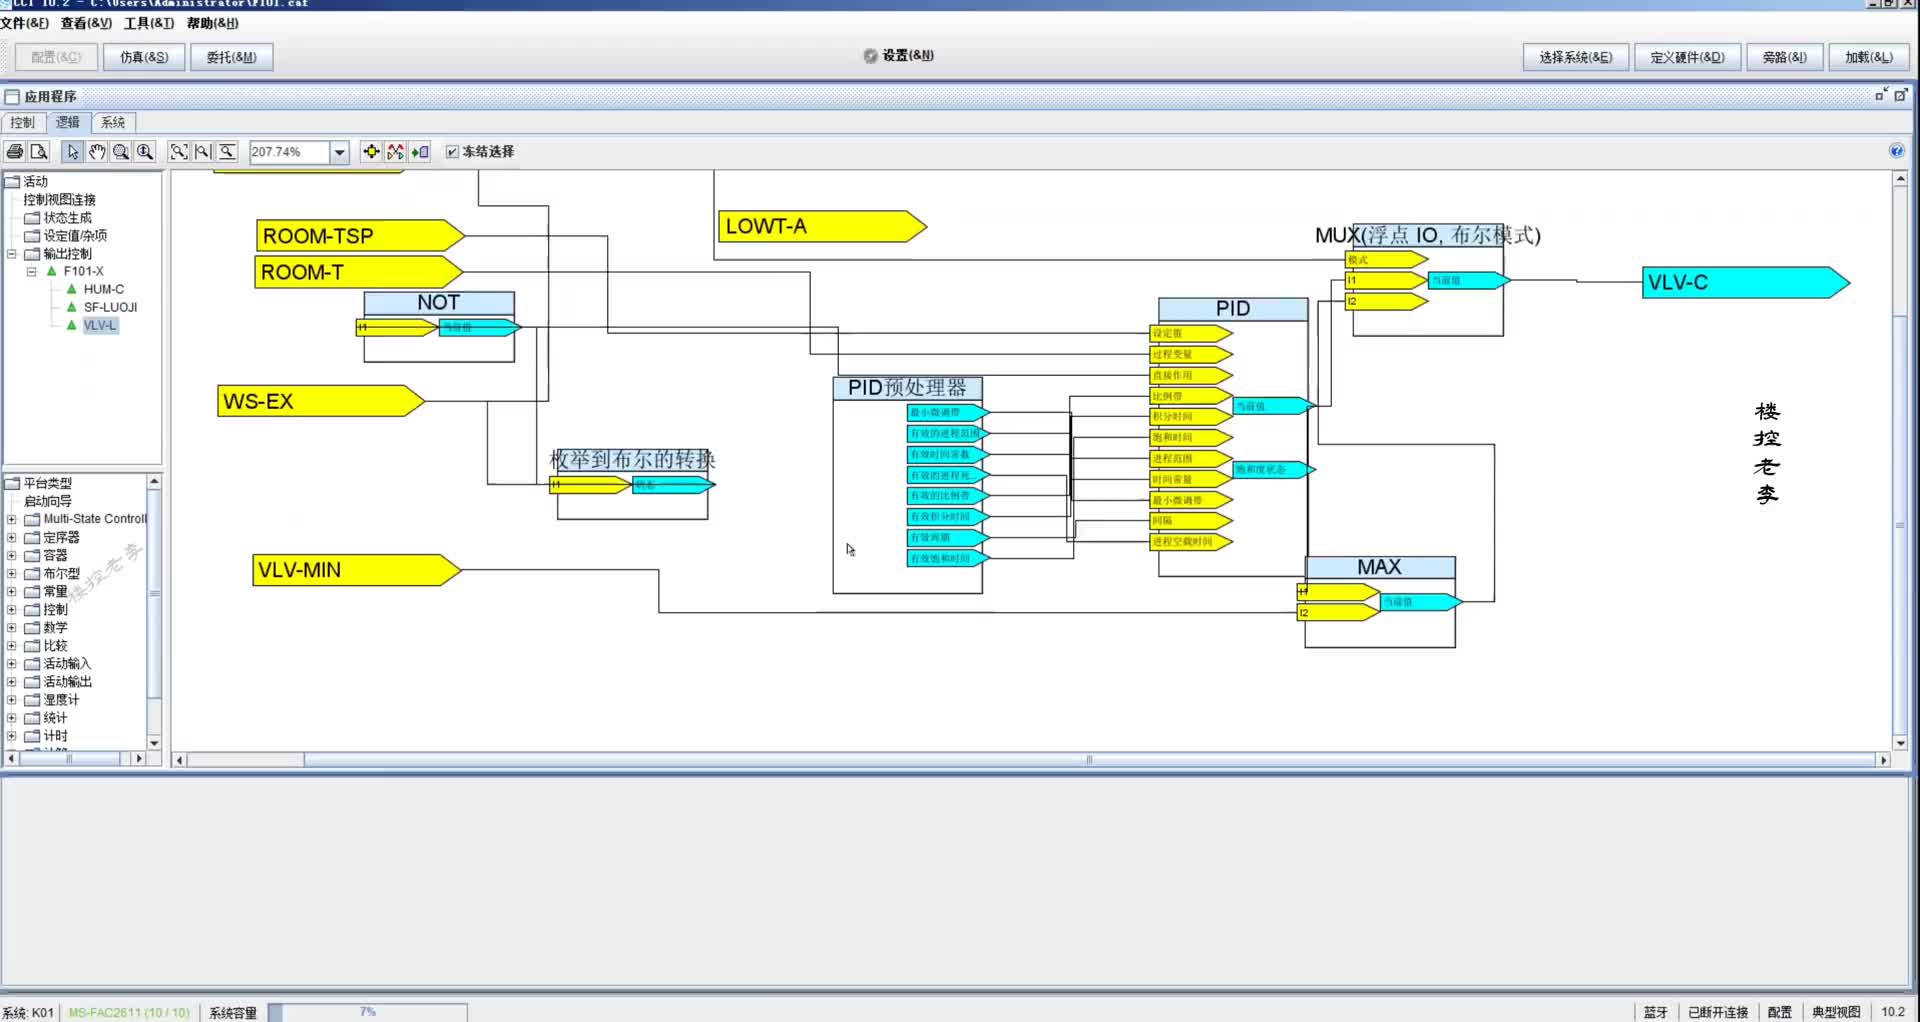
Task: Click the restore panel icon beside 应用程序
Action: coord(1881,95)
